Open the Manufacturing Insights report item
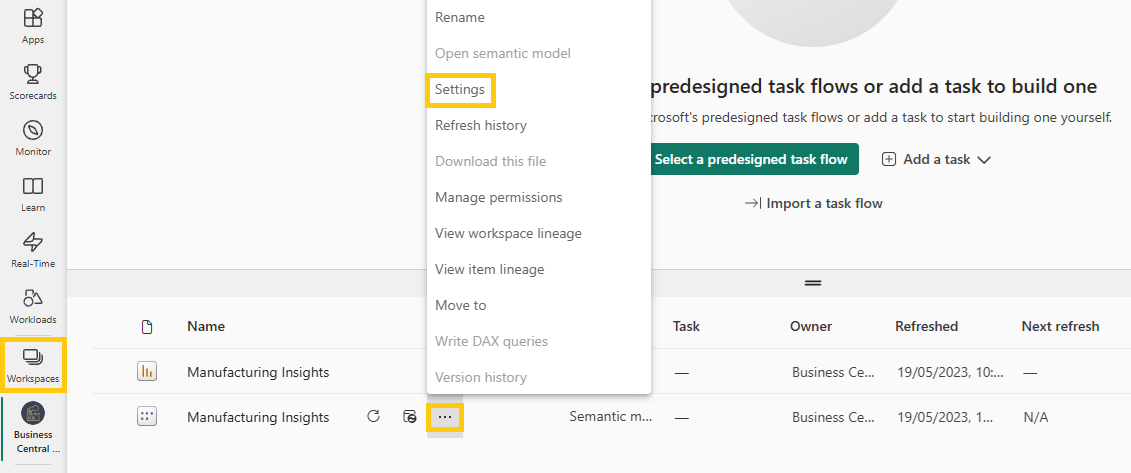Image resolution: width=1131 pixels, height=473 pixels. pos(258,372)
